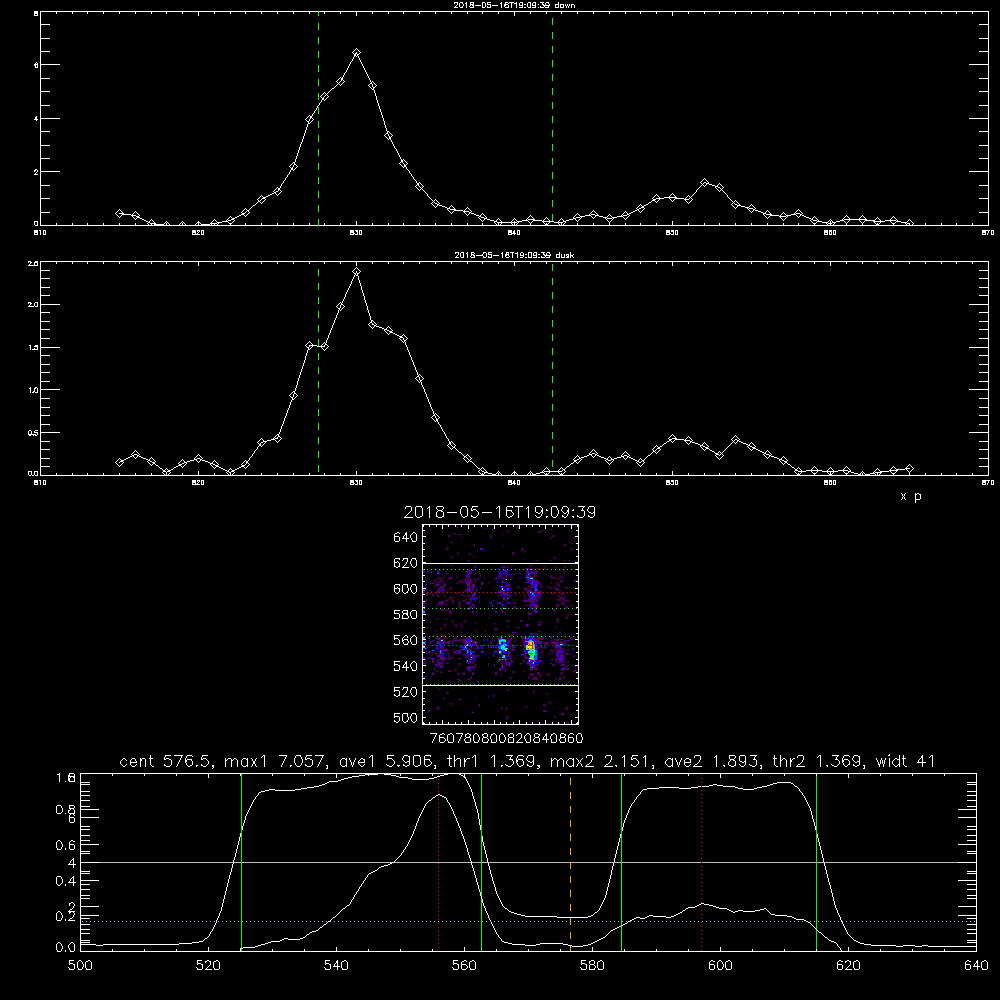The height and width of the screenshot is (1000, 1000).
Task: Click the spectral image heat map
Action: click(x=500, y=624)
